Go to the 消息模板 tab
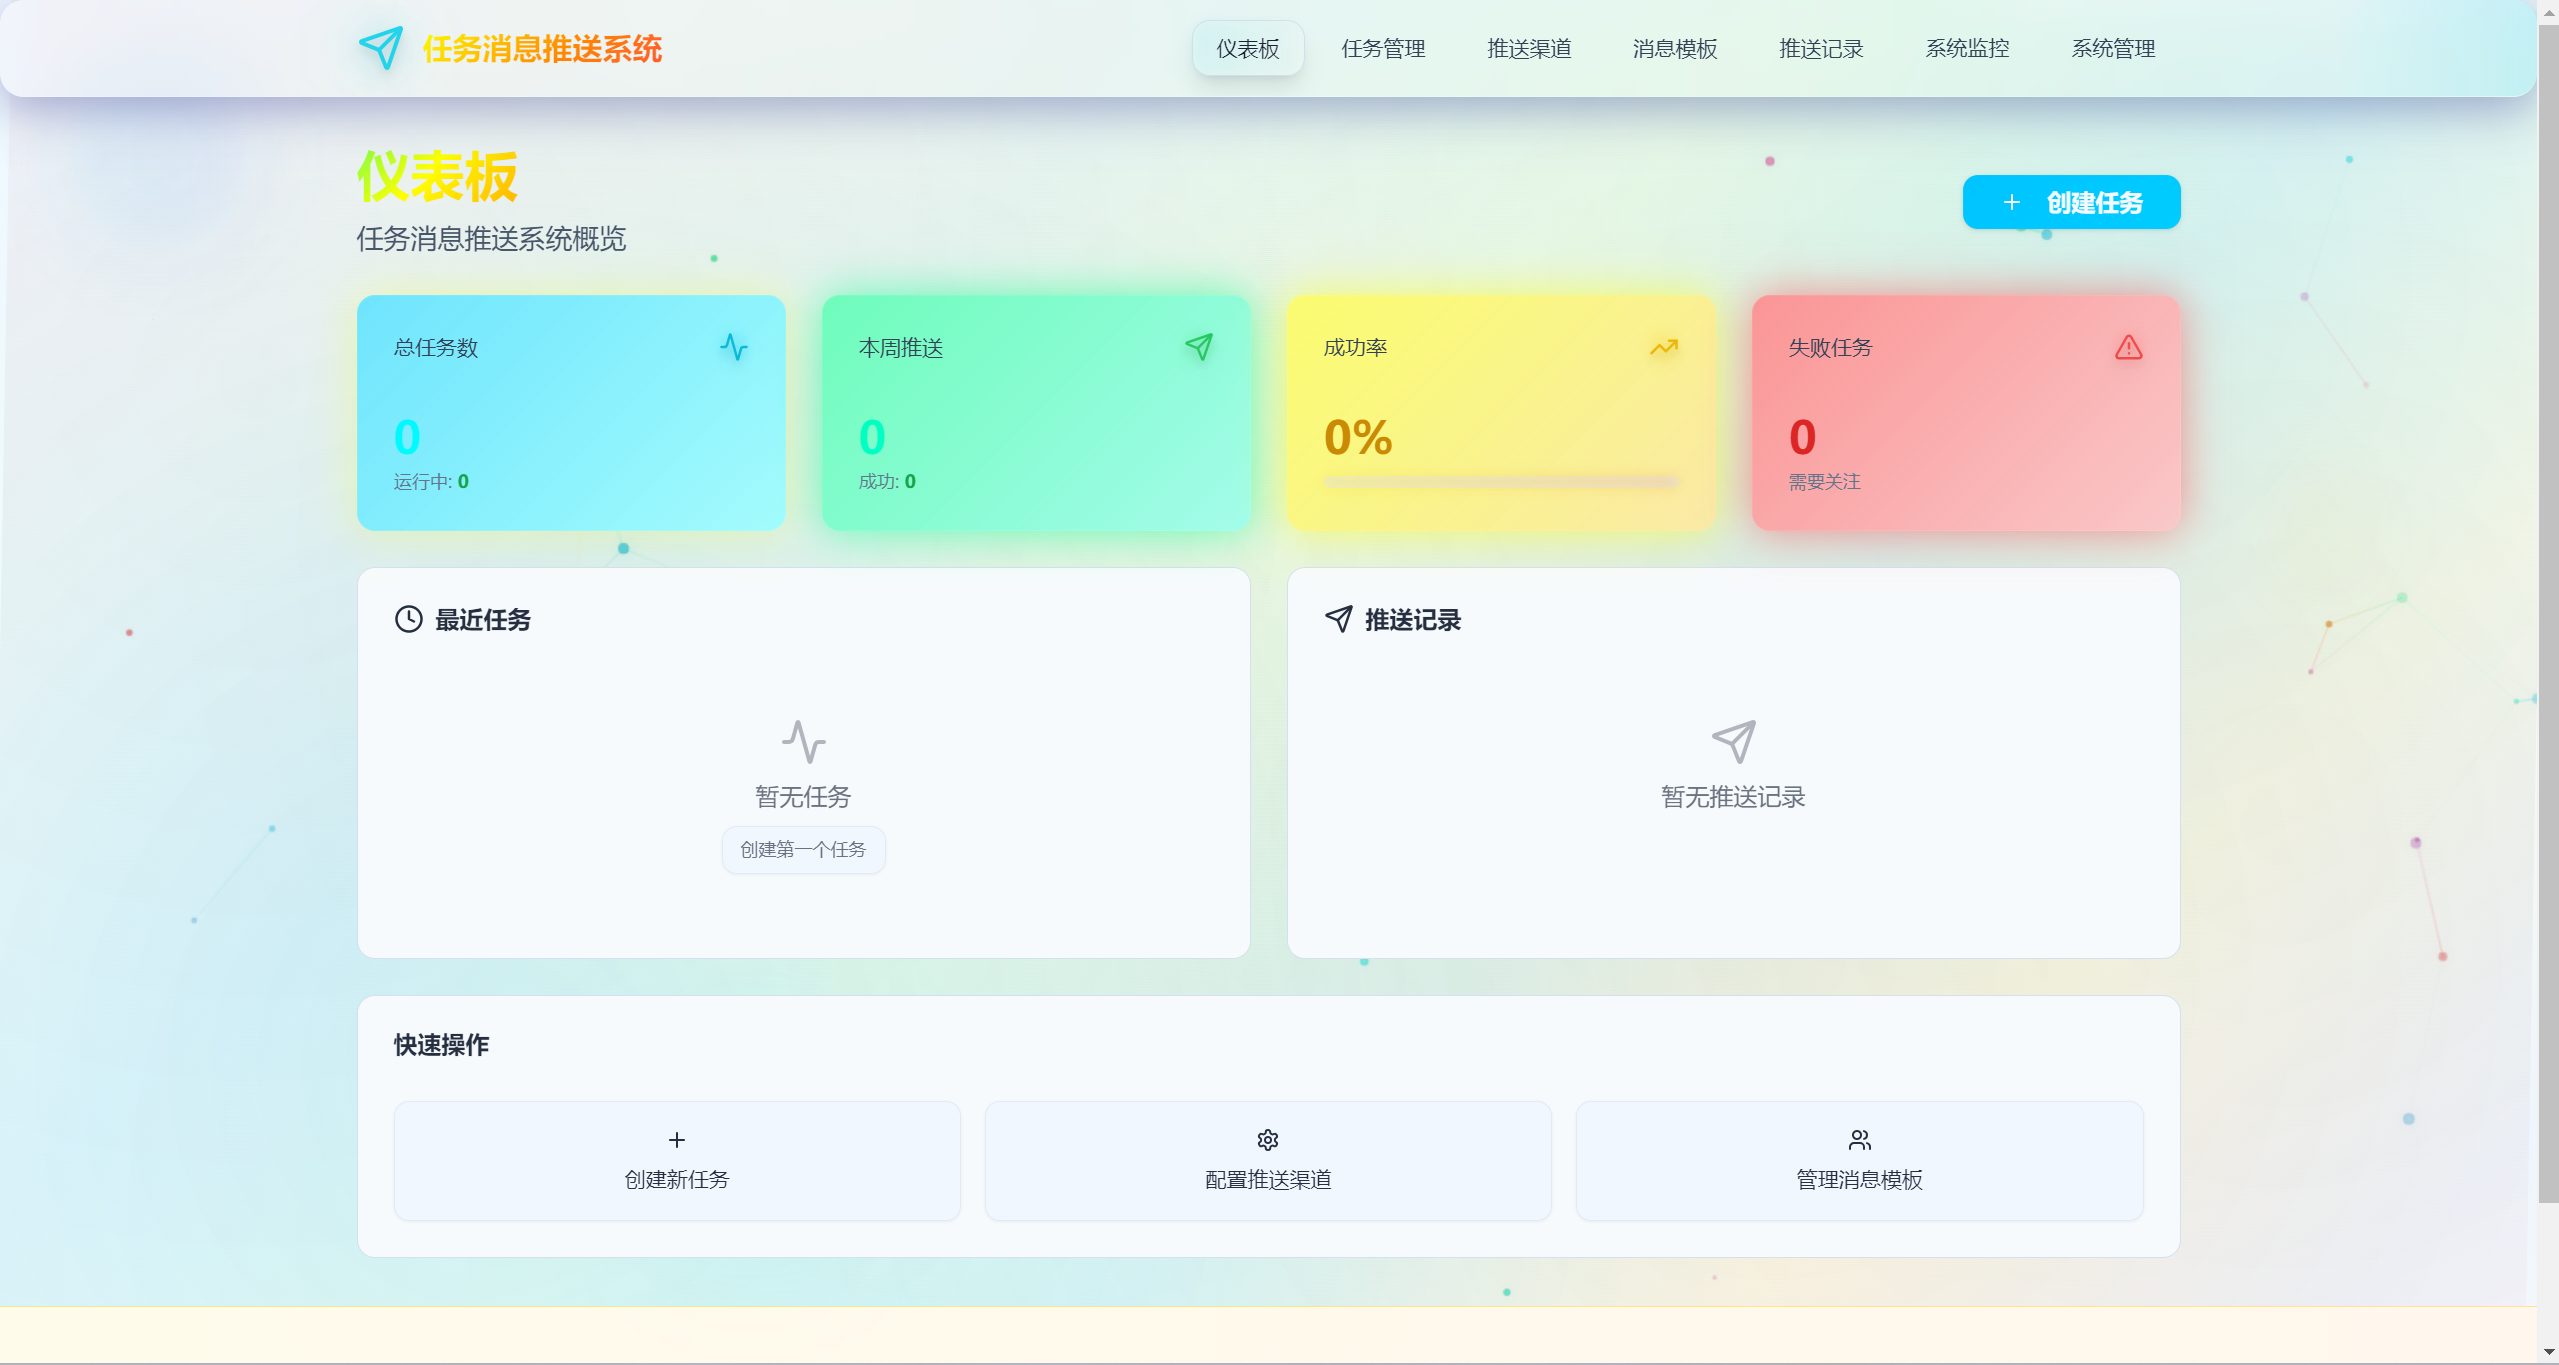2559x1365 pixels. tap(1675, 48)
